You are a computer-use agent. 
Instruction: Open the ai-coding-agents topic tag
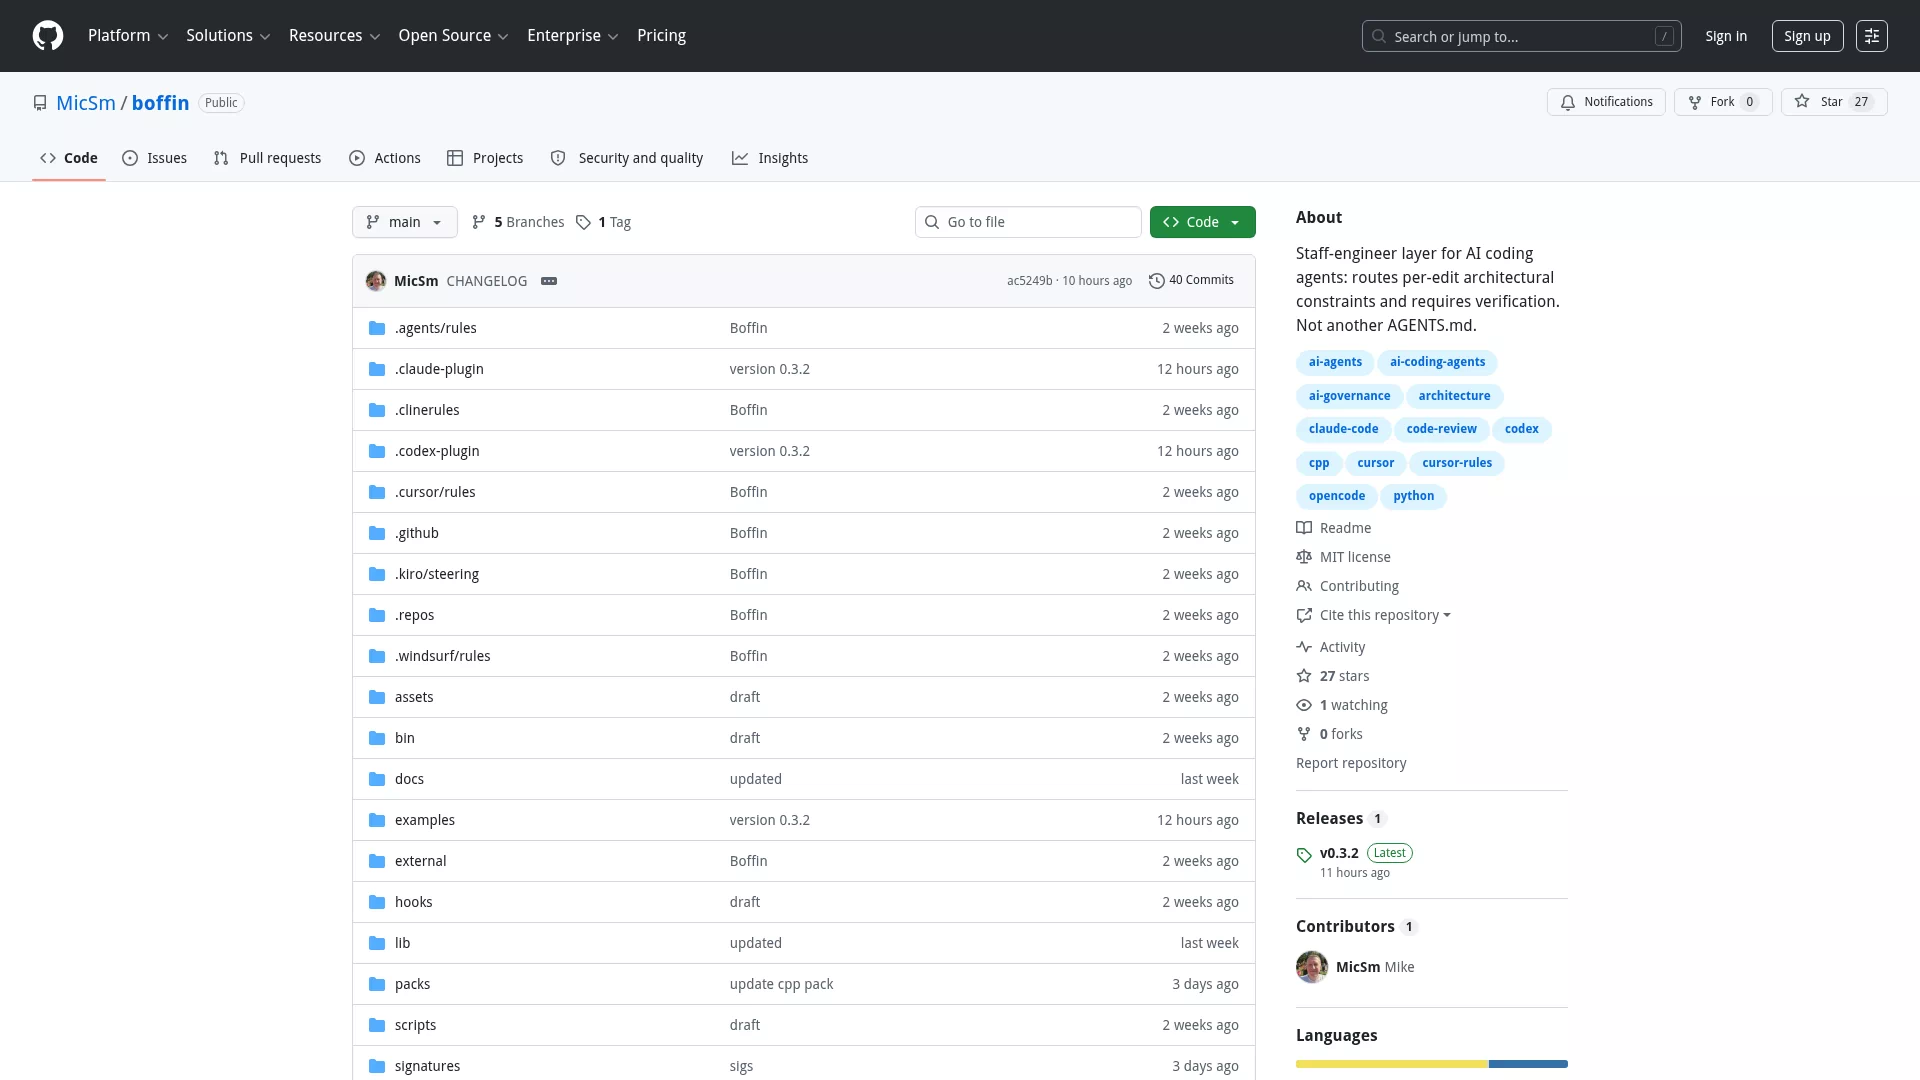pos(1437,362)
